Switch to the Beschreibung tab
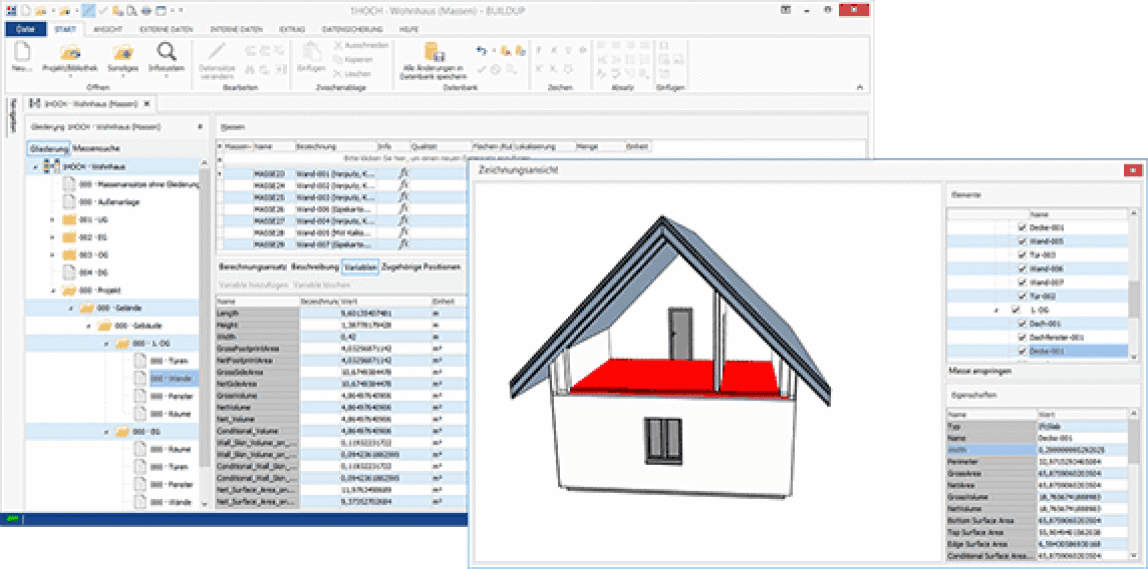 pos(314,268)
